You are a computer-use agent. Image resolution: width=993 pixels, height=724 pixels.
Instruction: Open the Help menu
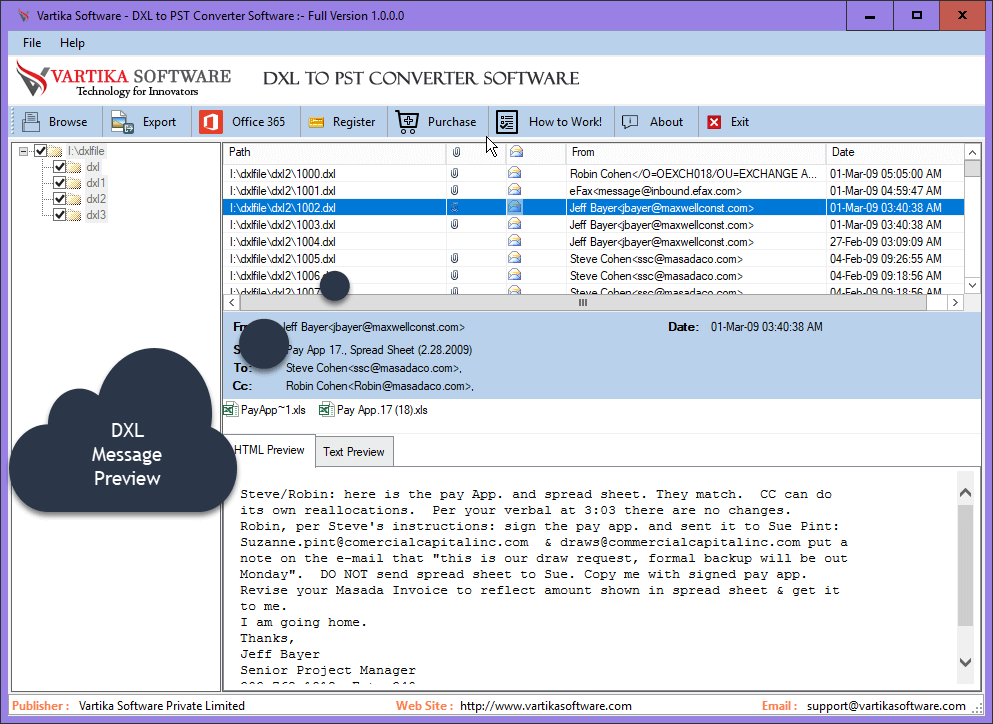coord(72,43)
